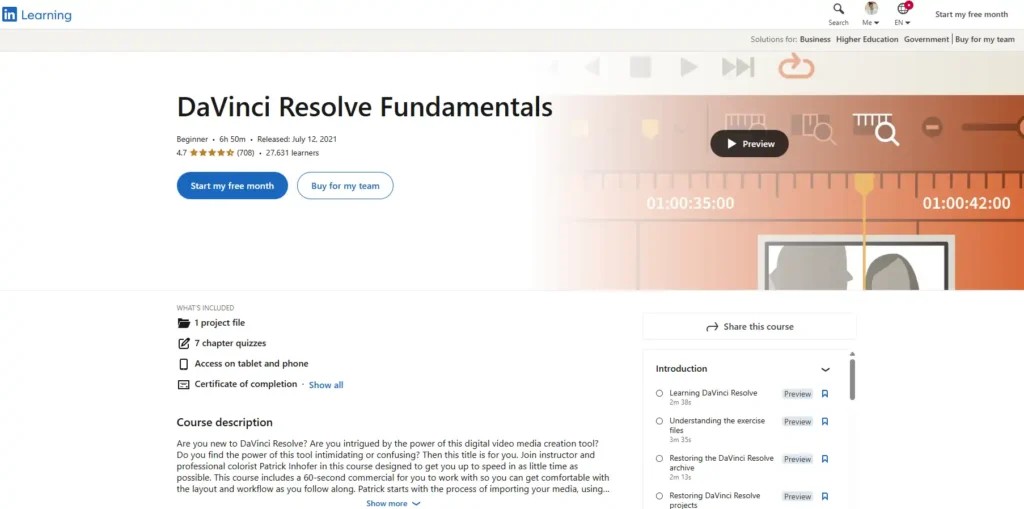The width and height of the screenshot is (1024, 509).
Task: Click the notification badge on the globe
Action: coord(908,5)
